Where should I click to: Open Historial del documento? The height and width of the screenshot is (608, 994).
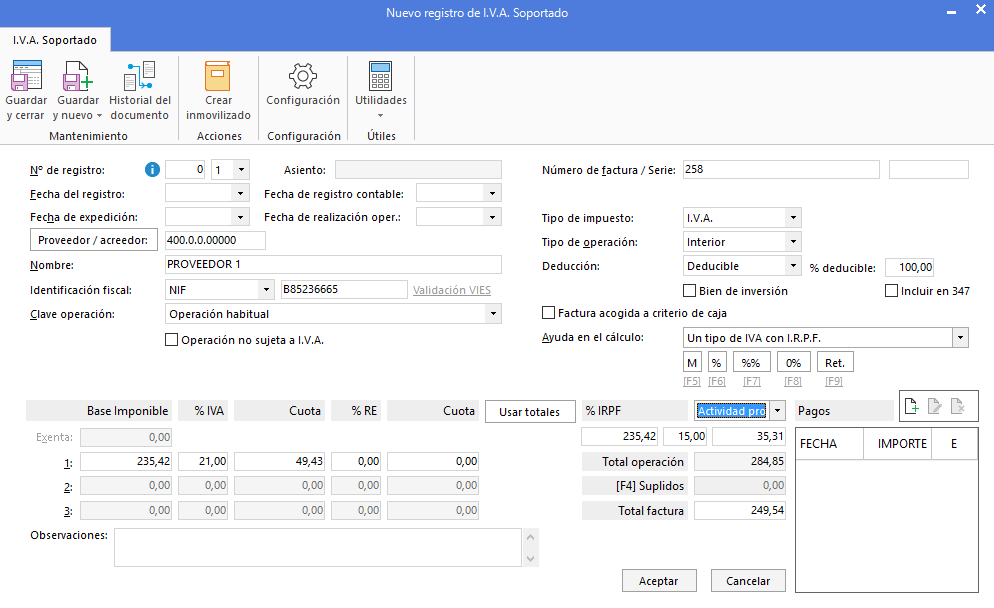pos(139,91)
